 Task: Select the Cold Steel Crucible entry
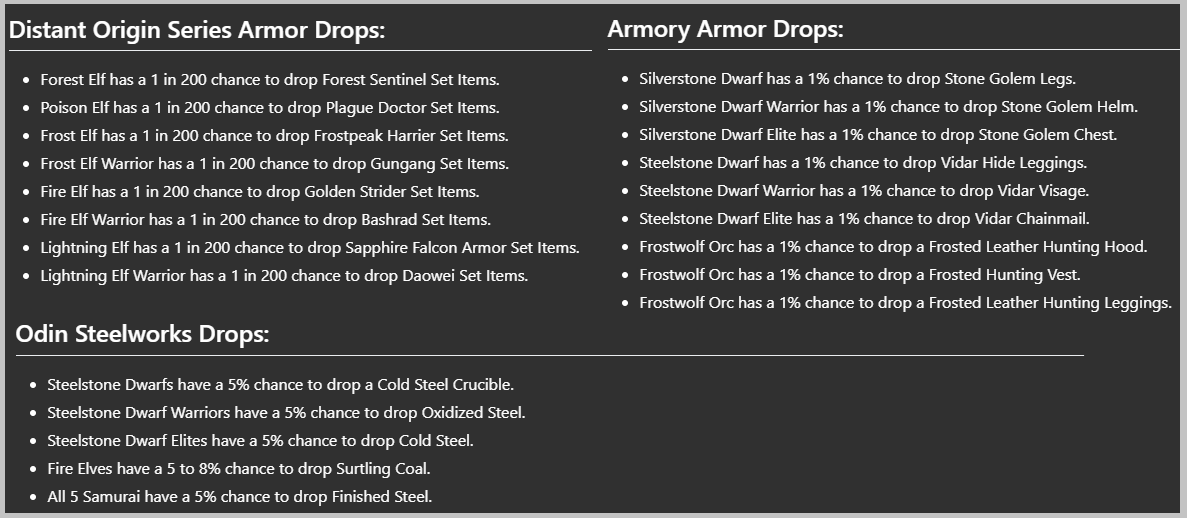281,385
